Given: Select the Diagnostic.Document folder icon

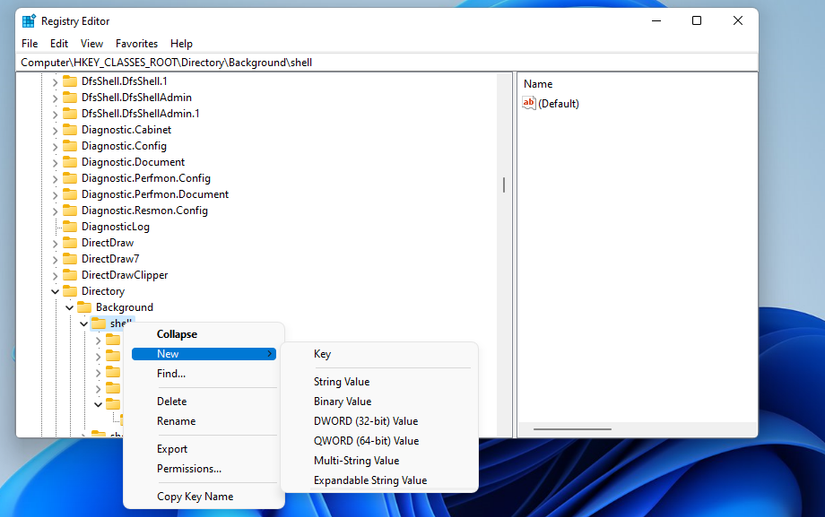Looking at the screenshot, I should coord(69,162).
